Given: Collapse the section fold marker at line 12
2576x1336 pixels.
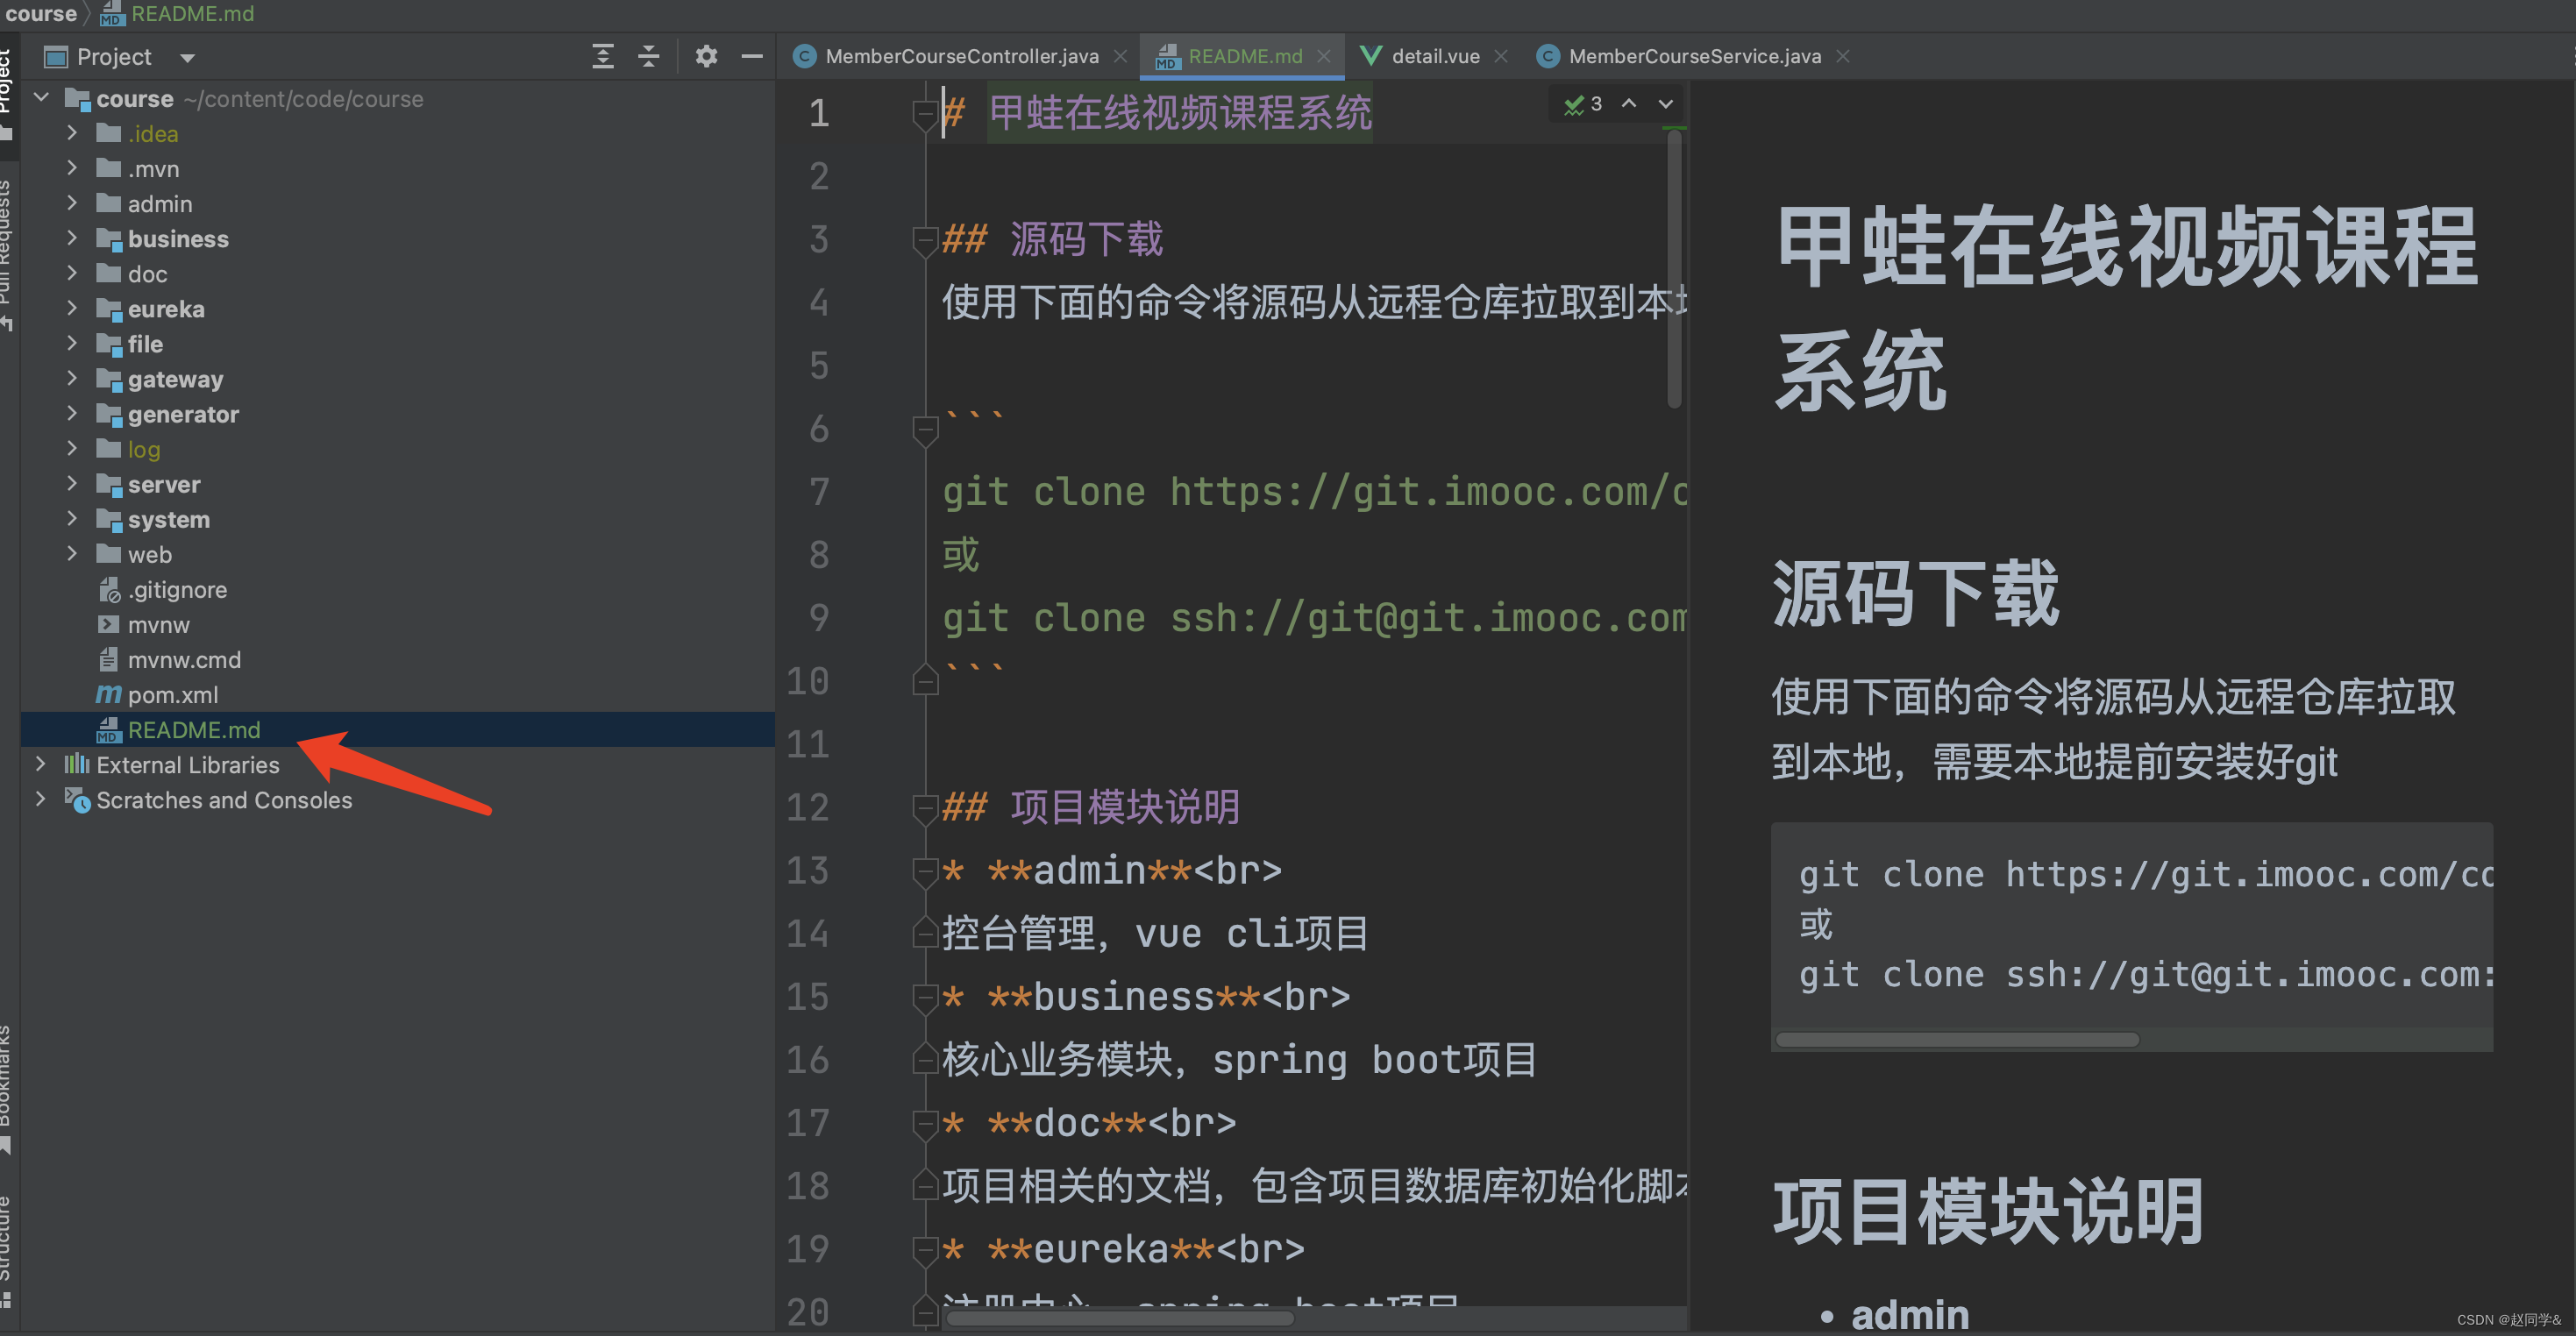Looking at the screenshot, I should coord(924,807).
